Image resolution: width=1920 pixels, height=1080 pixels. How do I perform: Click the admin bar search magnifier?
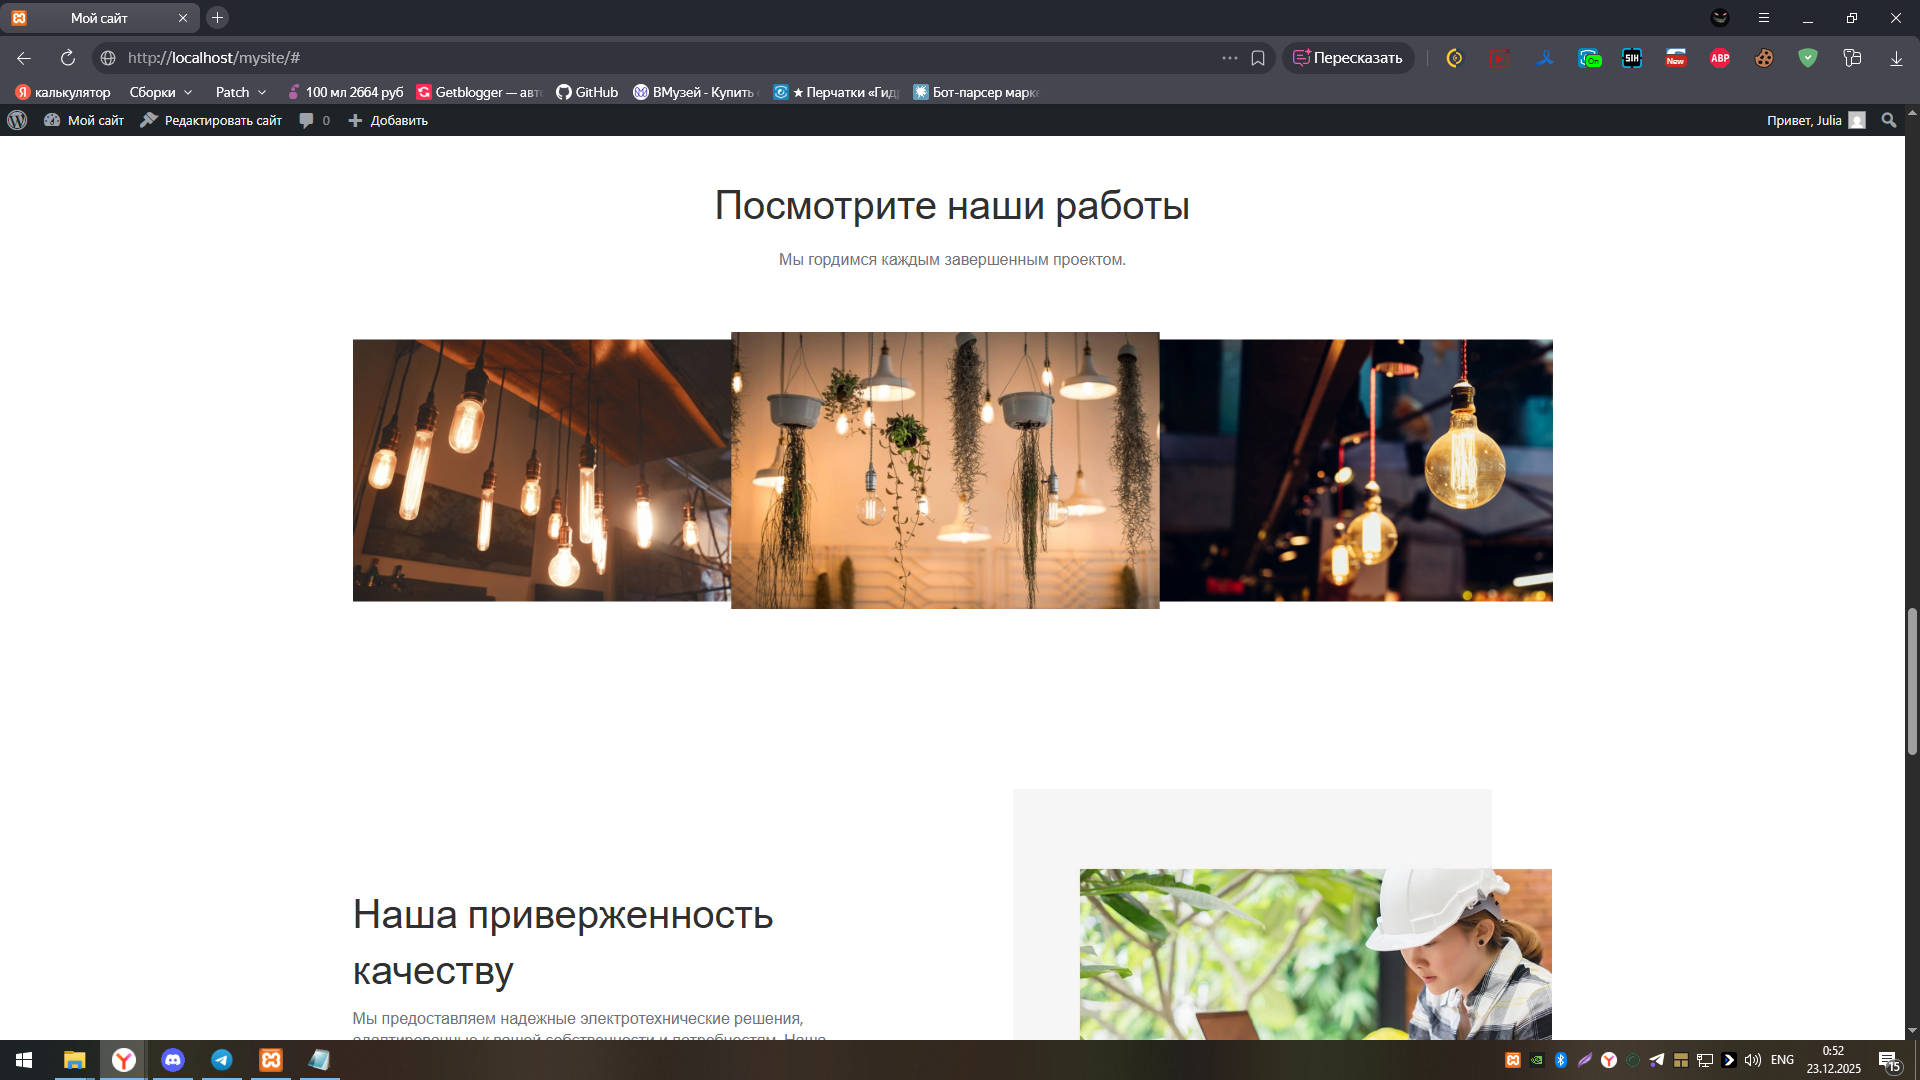1888,120
